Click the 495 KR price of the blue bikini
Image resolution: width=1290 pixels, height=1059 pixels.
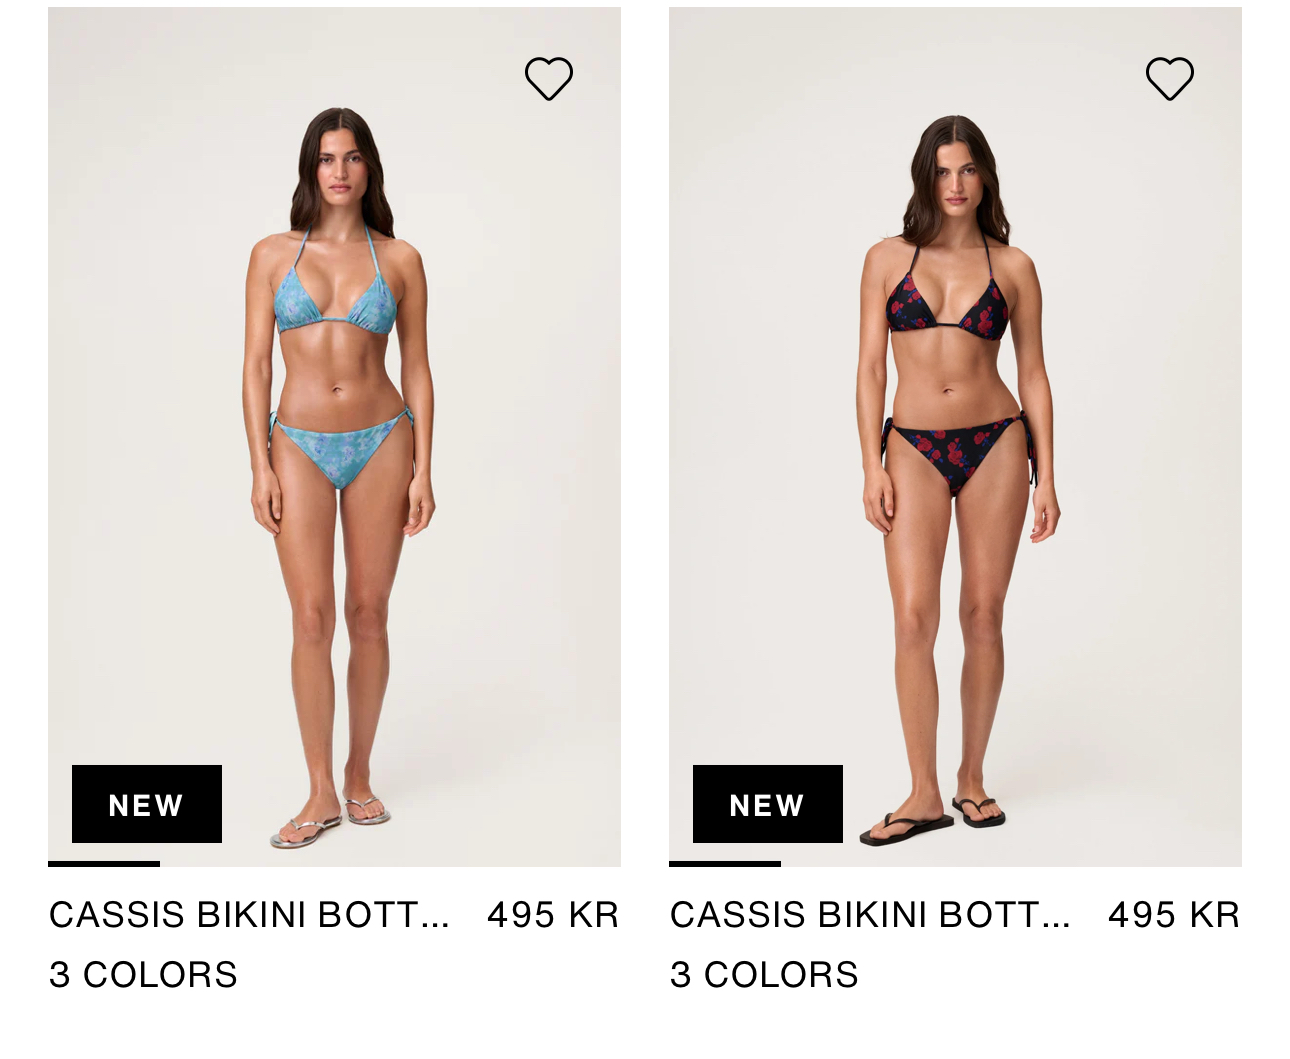(x=553, y=915)
